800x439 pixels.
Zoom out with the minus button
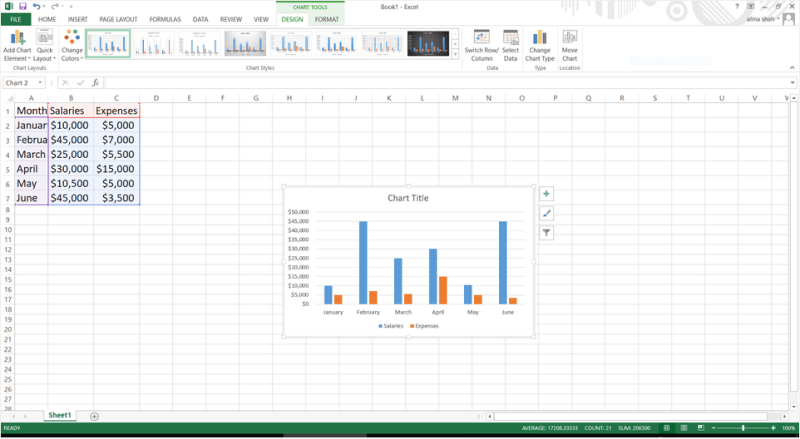point(714,428)
